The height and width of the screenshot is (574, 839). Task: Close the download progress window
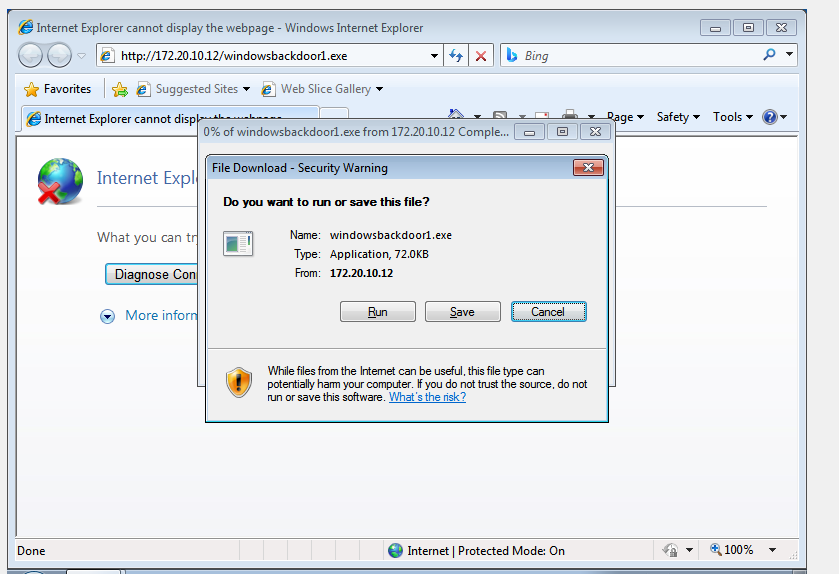coord(595,132)
